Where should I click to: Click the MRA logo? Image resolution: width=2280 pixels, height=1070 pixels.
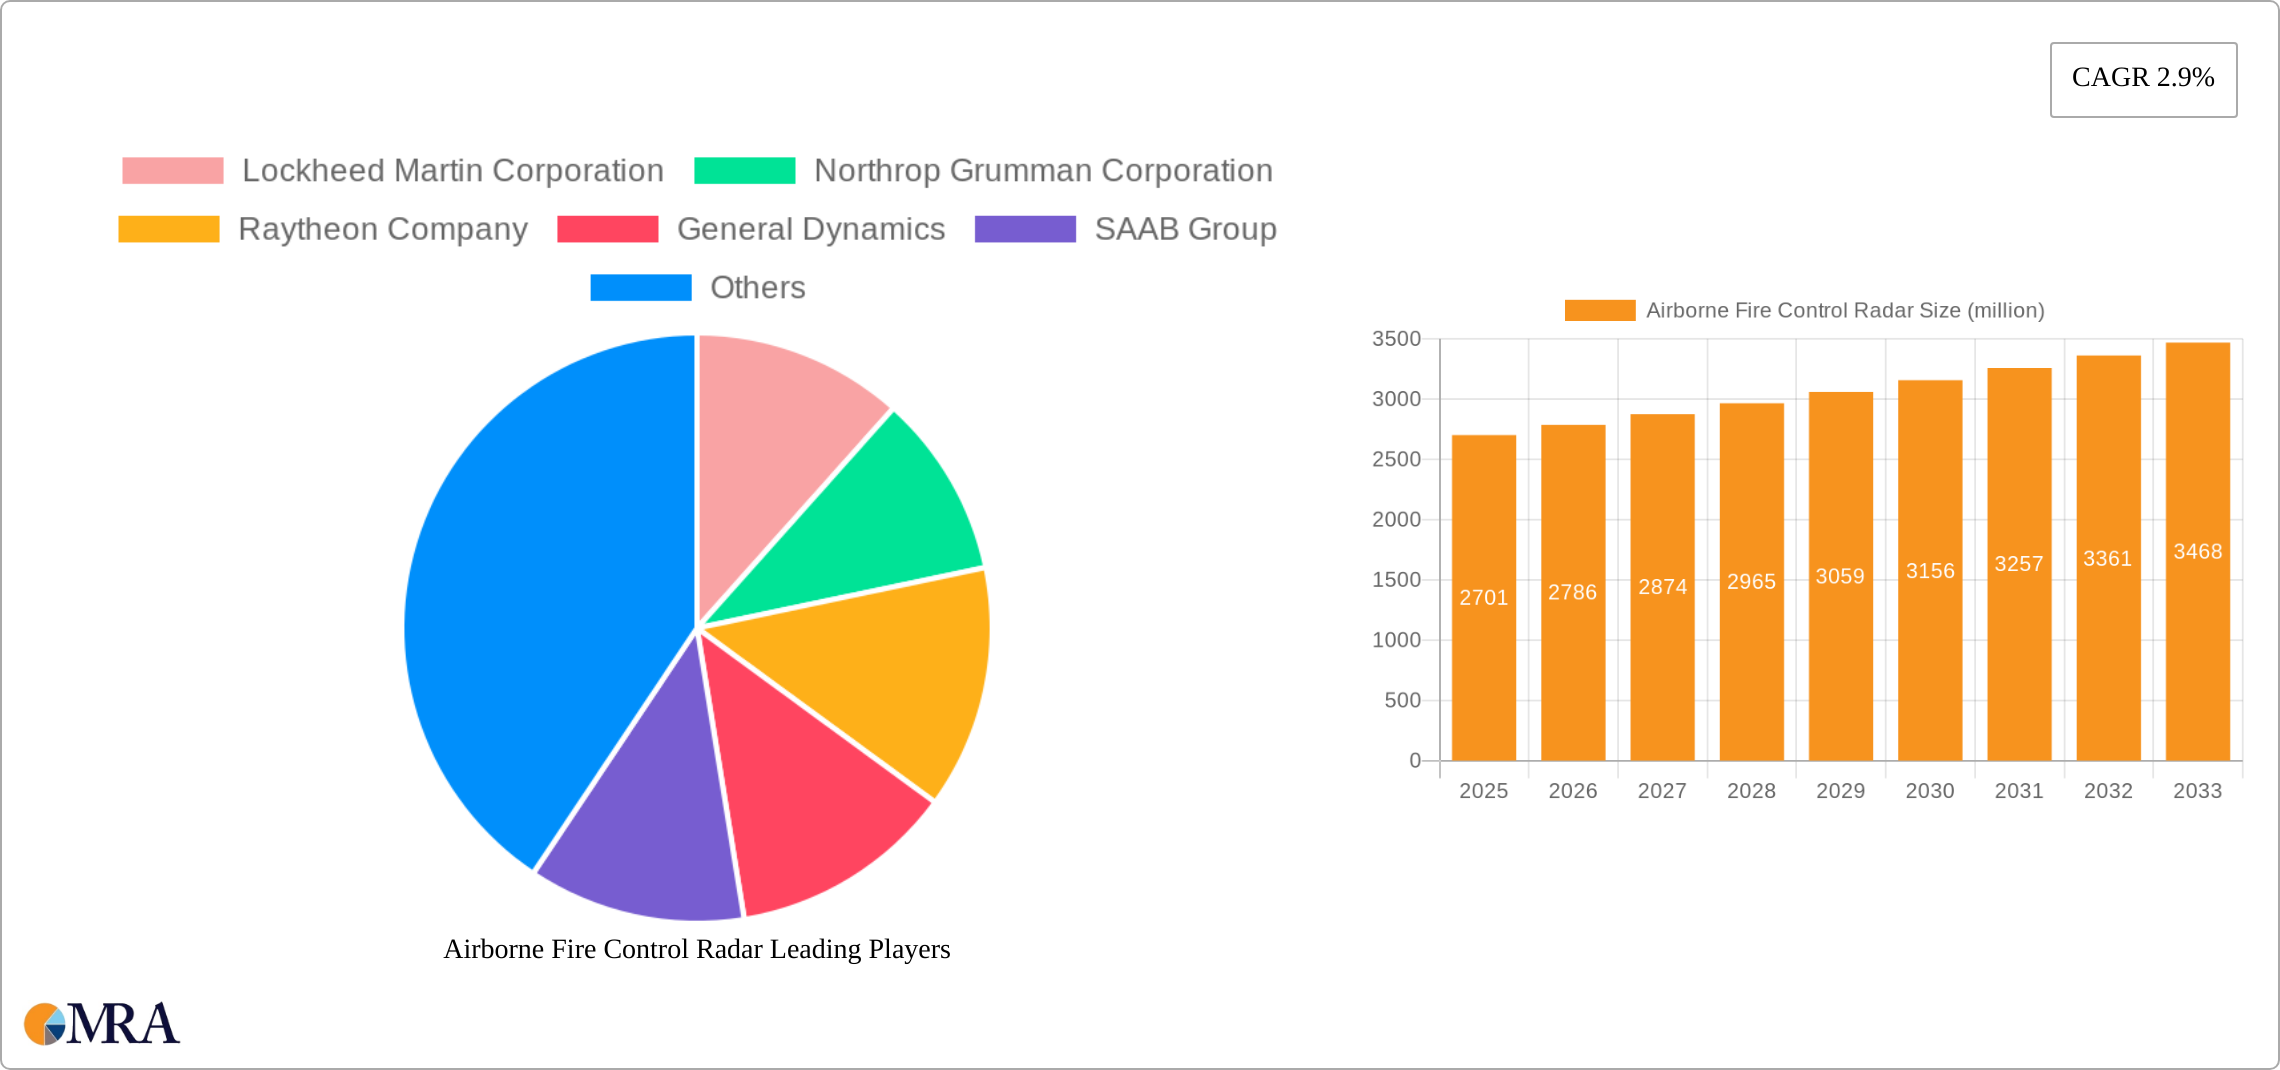point(100,1023)
